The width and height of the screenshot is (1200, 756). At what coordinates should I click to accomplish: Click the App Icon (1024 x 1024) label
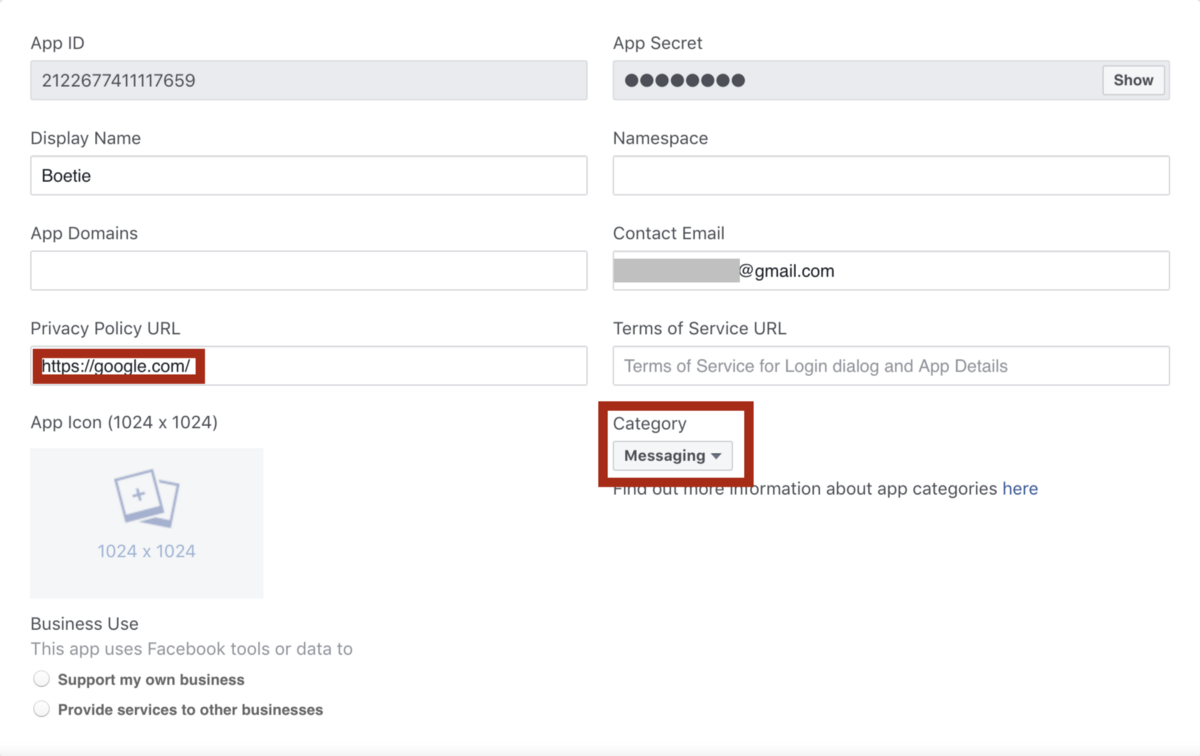(124, 423)
